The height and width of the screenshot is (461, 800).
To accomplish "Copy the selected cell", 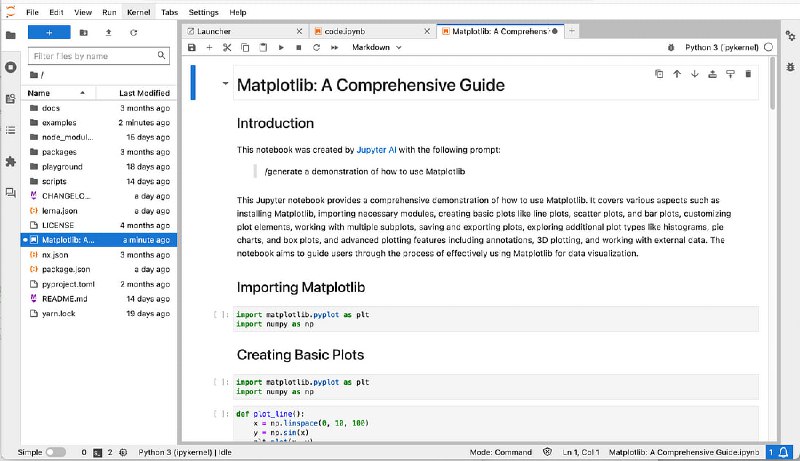I will [245, 47].
